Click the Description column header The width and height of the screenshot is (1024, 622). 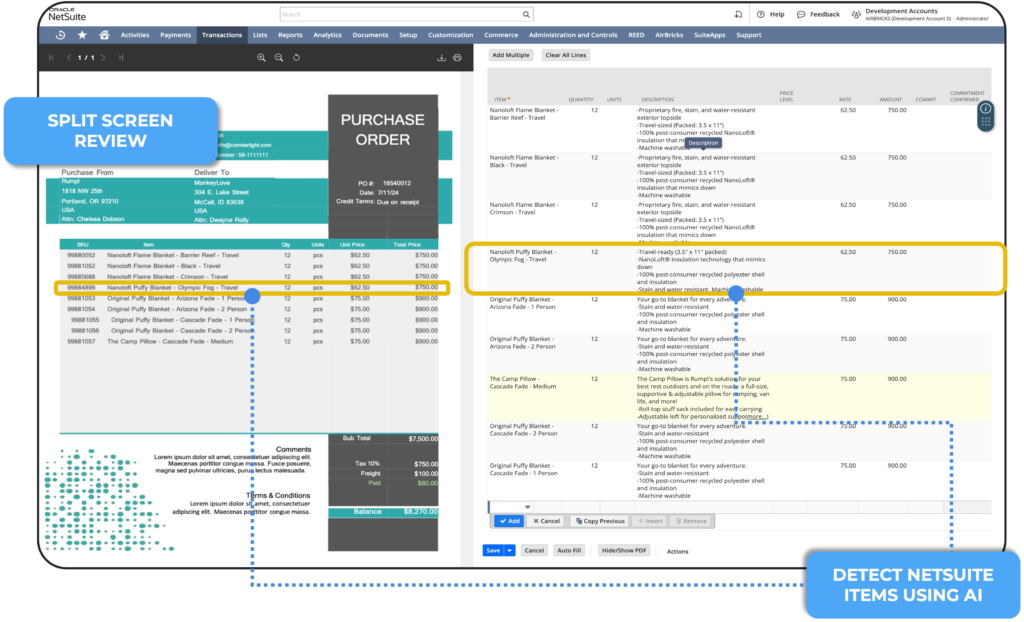click(657, 100)
